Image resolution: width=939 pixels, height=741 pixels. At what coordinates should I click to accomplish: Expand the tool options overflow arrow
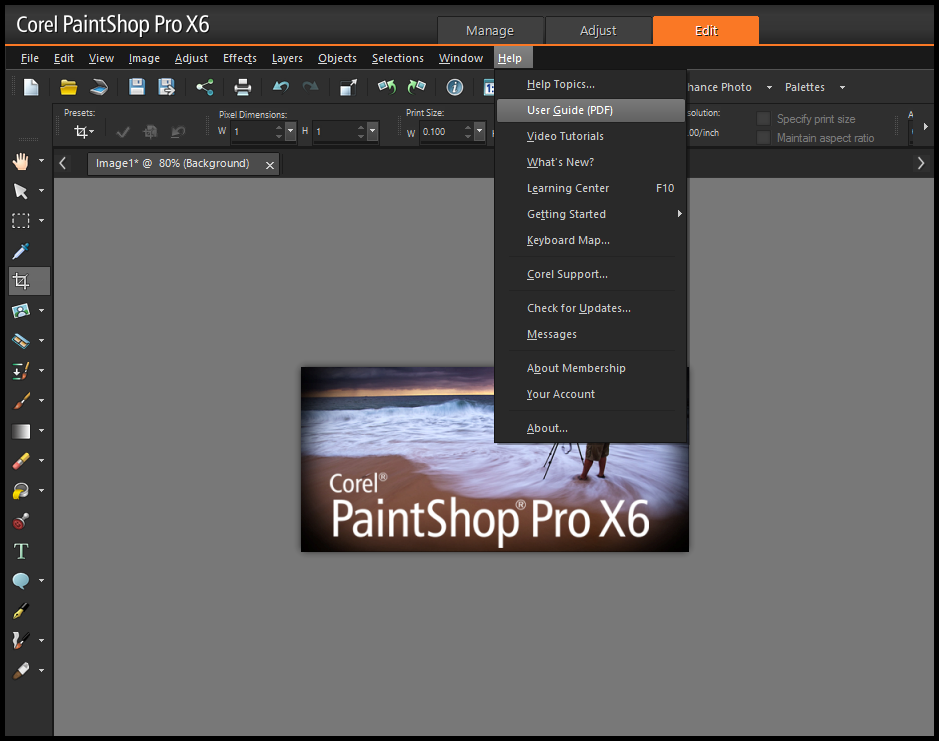tap(925, 126)
